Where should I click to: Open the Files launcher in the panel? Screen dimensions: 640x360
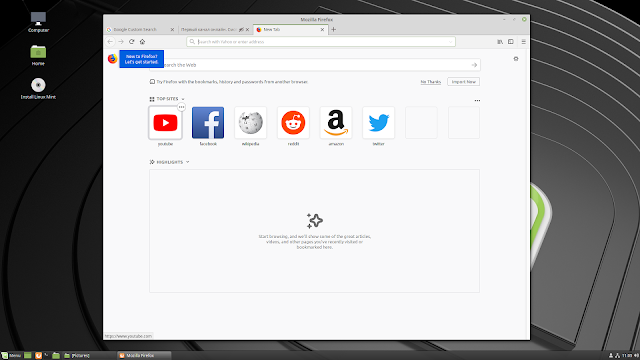click(56, 356)
